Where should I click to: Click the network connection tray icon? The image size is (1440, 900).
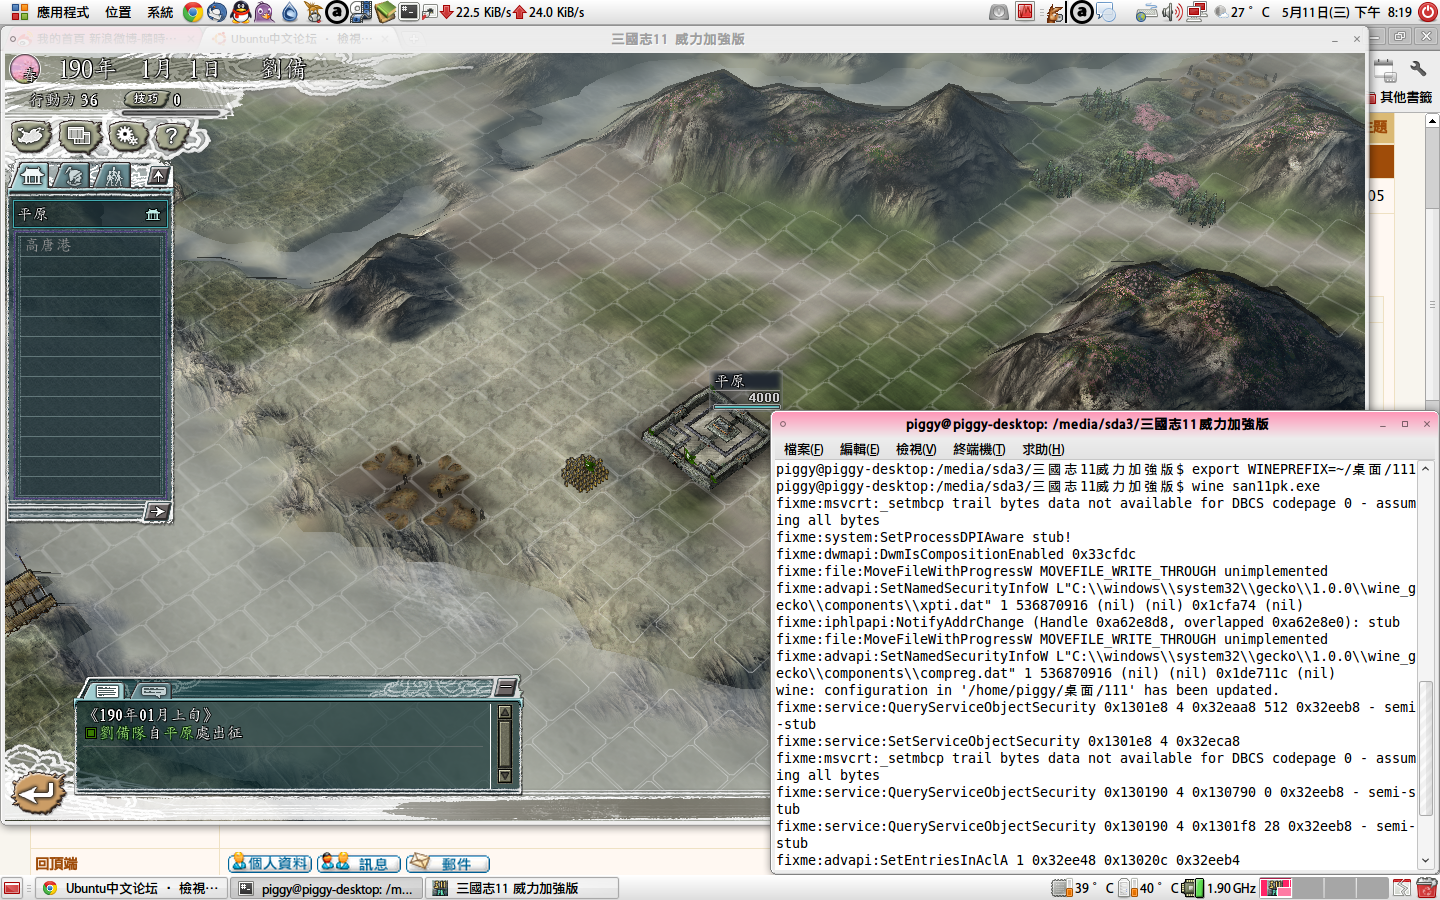[x=1196, y=12]
